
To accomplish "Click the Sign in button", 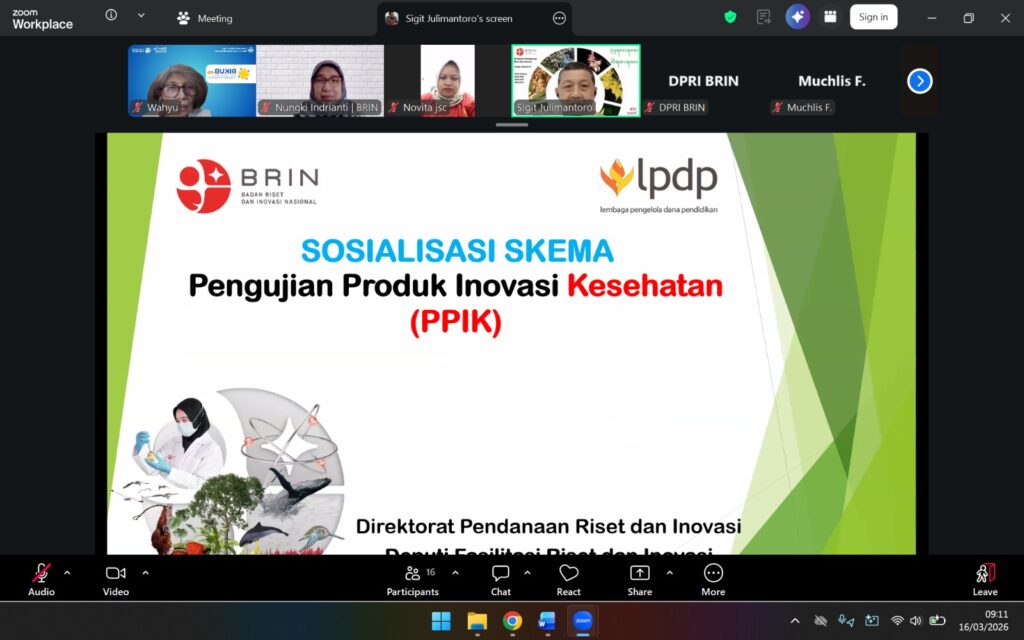I will point(873,17).
